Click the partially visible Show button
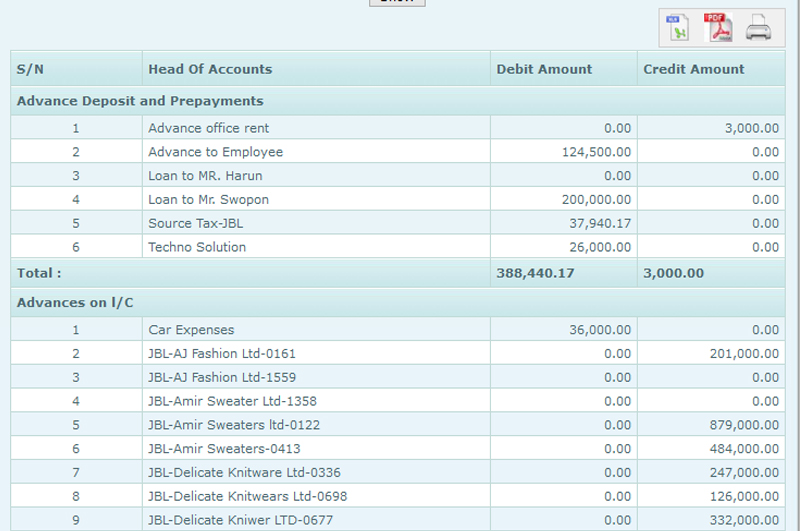Screen dimensions: 800x531 tap(397, 3)
